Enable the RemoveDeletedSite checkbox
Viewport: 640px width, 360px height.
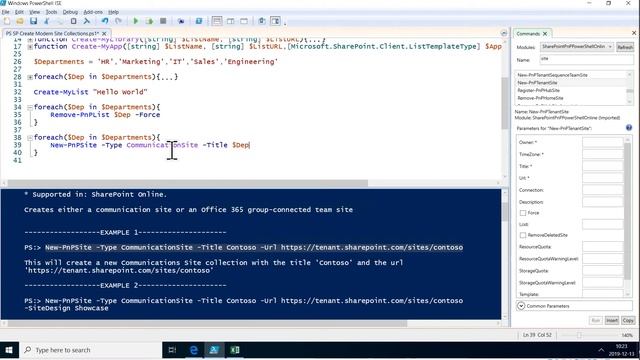point(523,235)
